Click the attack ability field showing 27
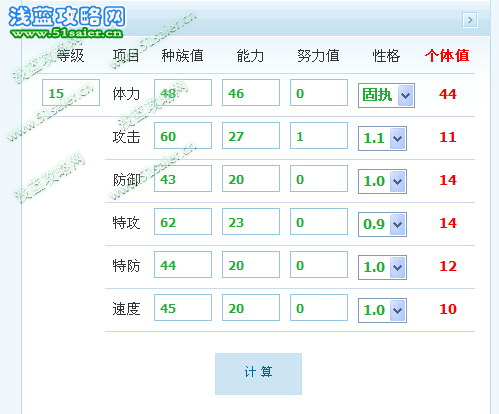 click(x=251, y=135)
